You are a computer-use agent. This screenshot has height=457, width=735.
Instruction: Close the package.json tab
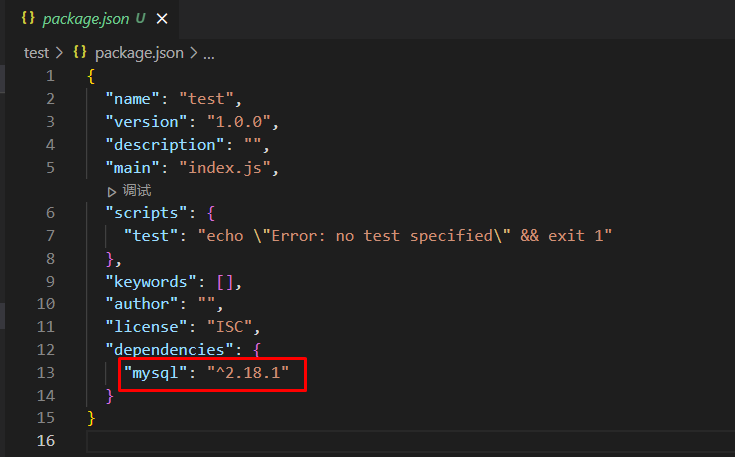(162, 19)
